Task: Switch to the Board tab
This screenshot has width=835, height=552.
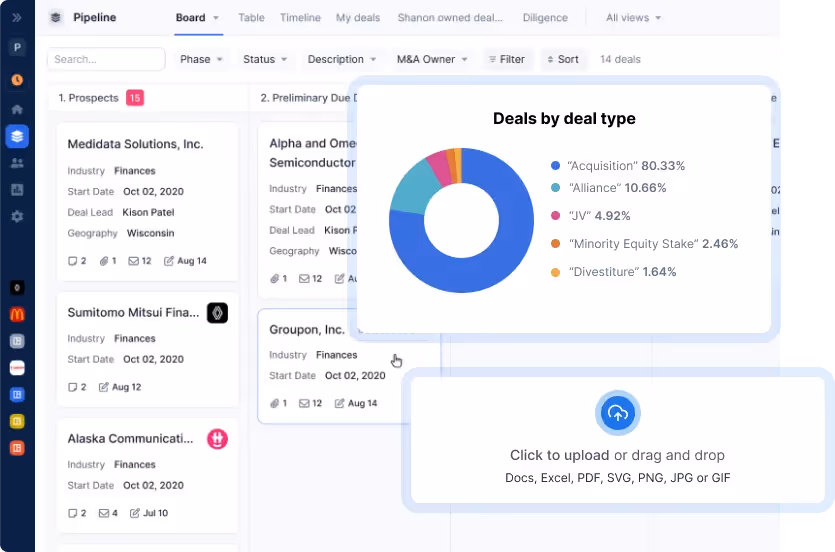Action: (x=191, y=18)
